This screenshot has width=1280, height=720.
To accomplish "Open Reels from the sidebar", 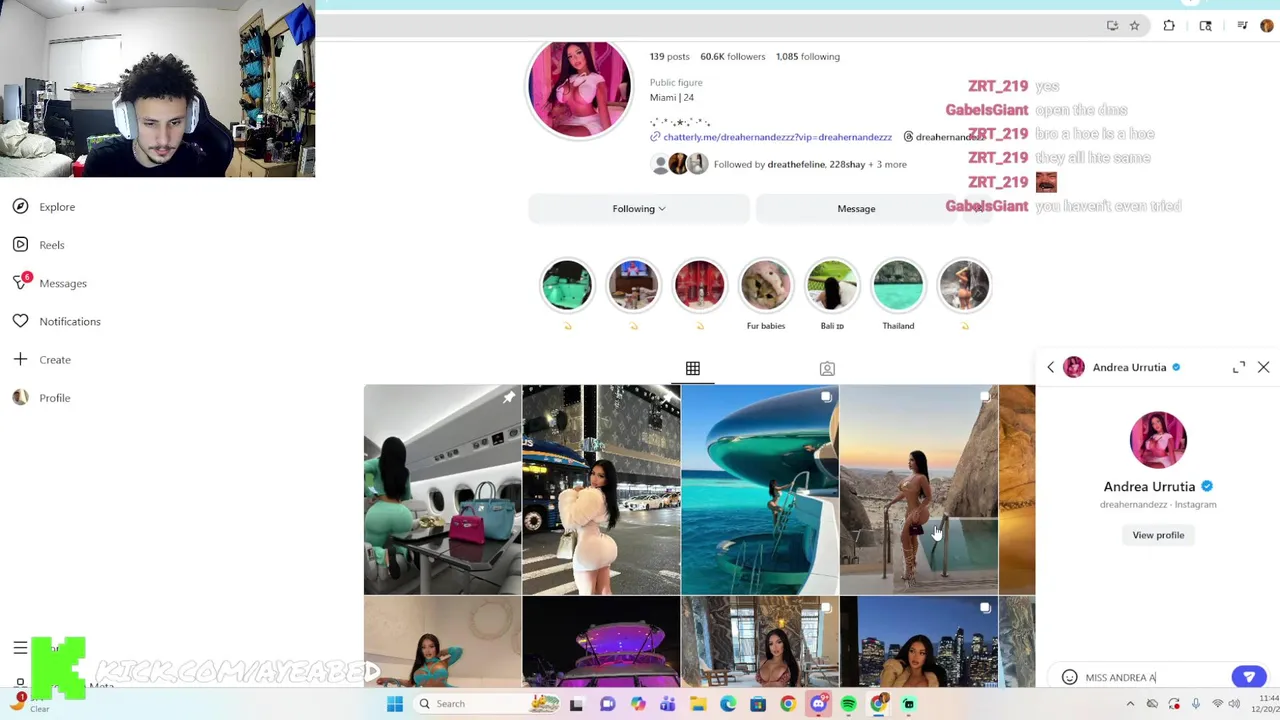I will click(x=39, y=245).
